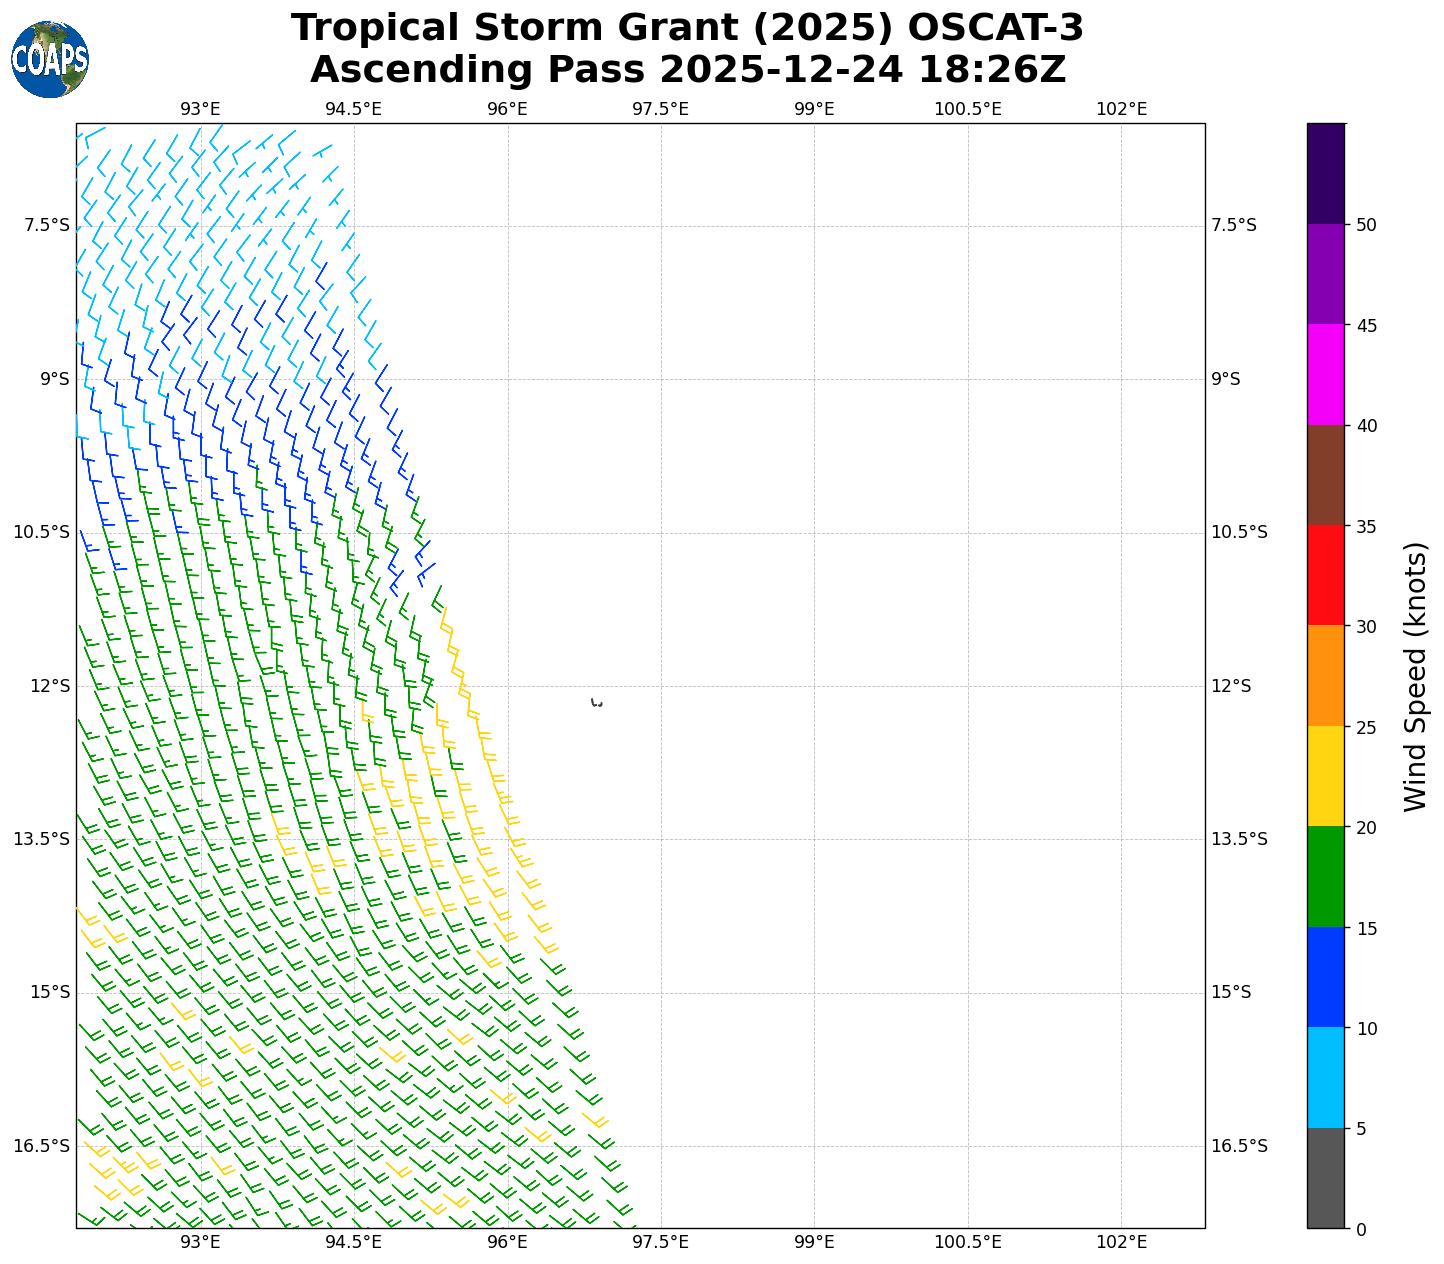Choose the yellow 20–25 knots color band

1326,776
